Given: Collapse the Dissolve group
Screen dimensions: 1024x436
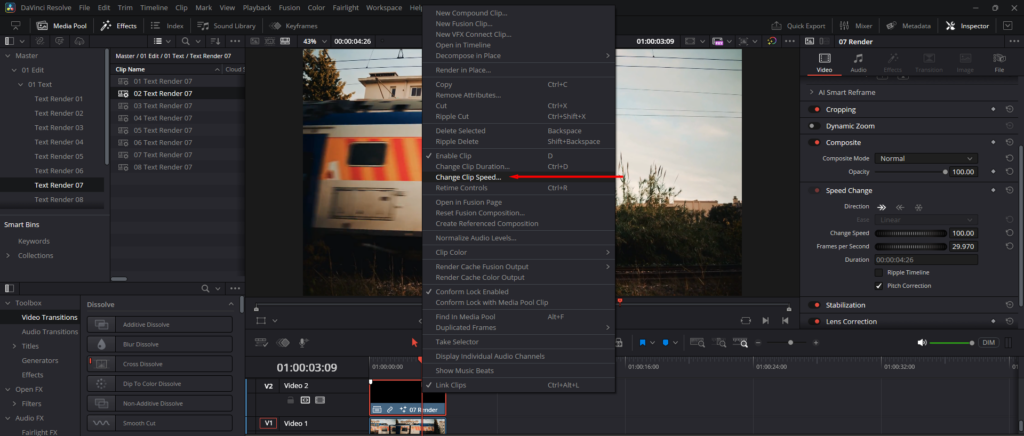Looking at the screenshot, I should tap(231, 304).
